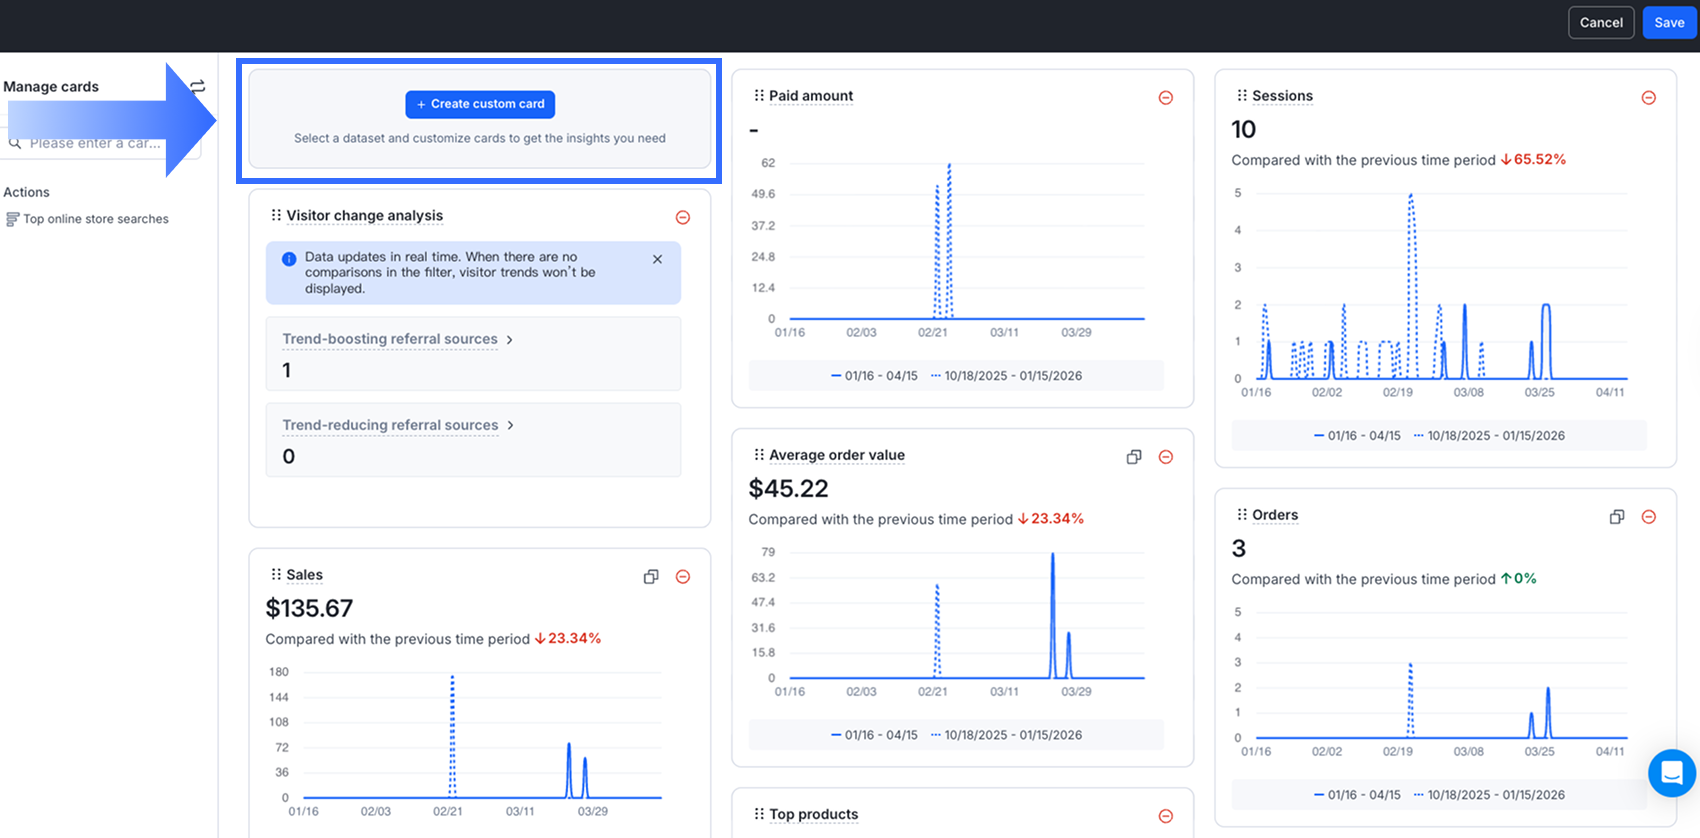Image resolution: width=1700 pixels, height=838 pixels.
Task: Focus the card name search field
Action: point(100,144)
